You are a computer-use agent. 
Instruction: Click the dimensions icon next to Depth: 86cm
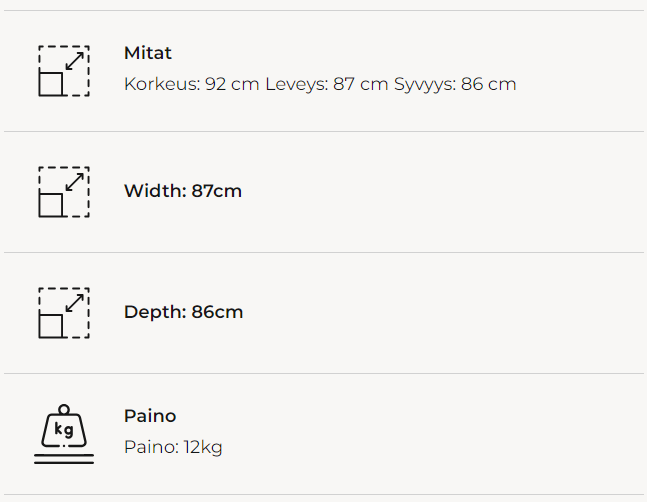point(64,313)
